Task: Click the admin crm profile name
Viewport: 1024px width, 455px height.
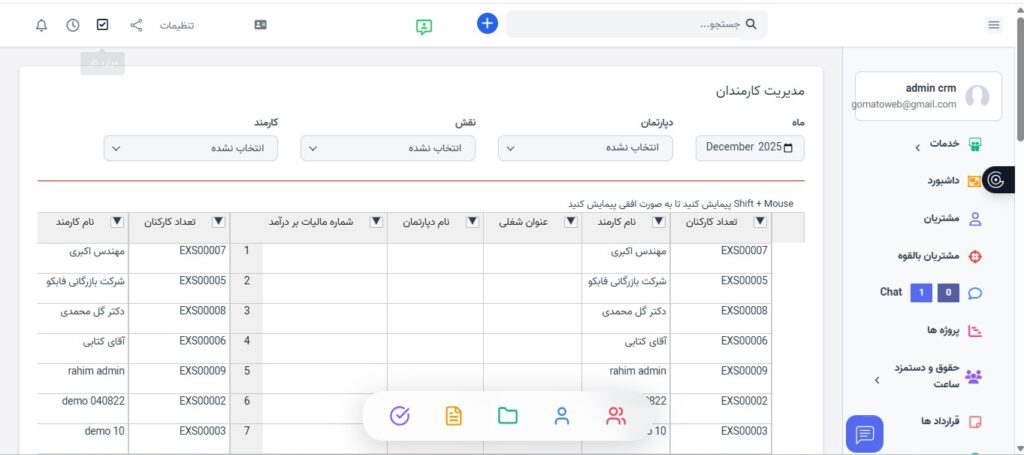Action: click(x=931, y=88)
